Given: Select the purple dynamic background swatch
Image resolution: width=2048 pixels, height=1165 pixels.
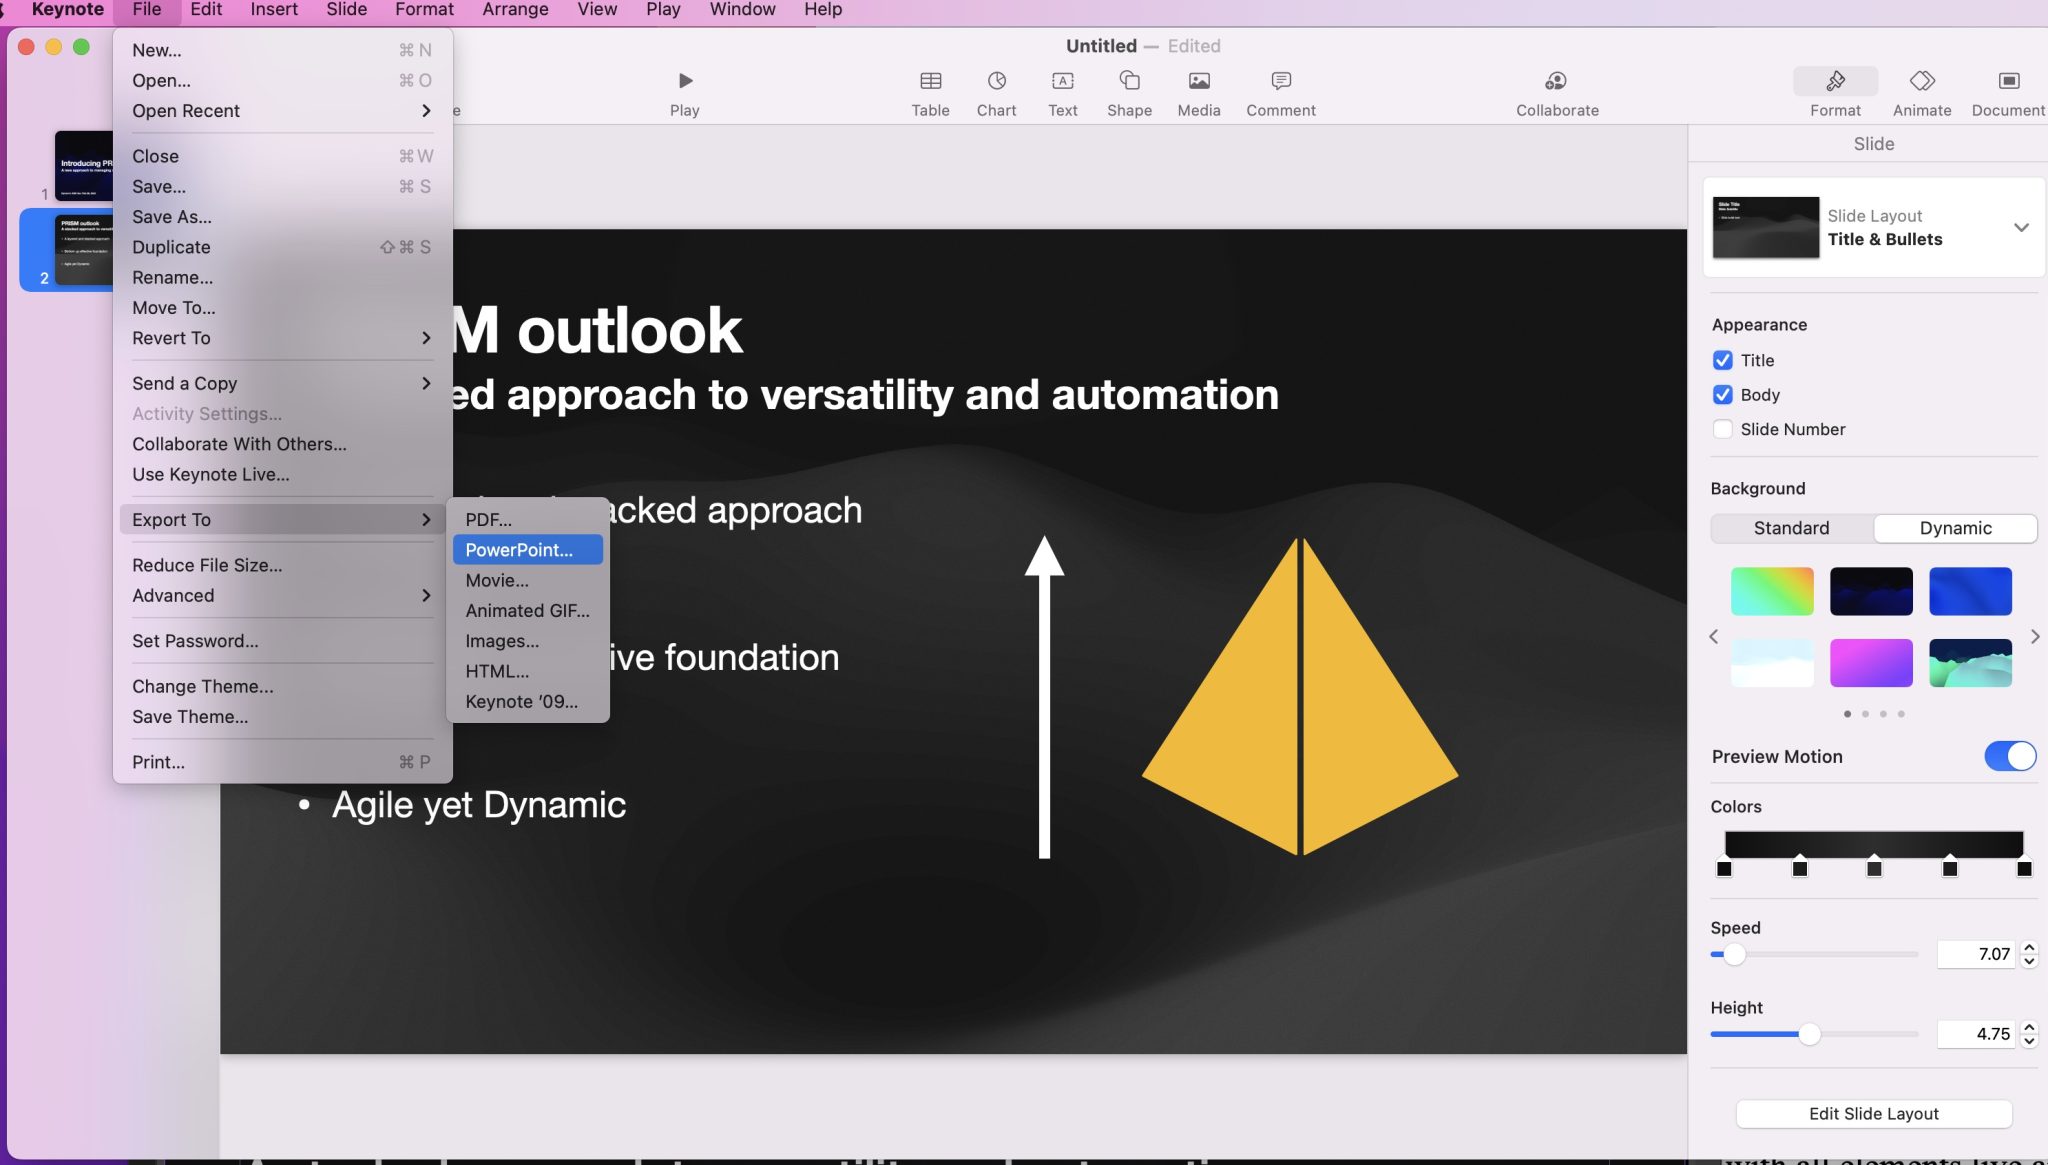Looking at the screenshot, I should pos(1870,662).
